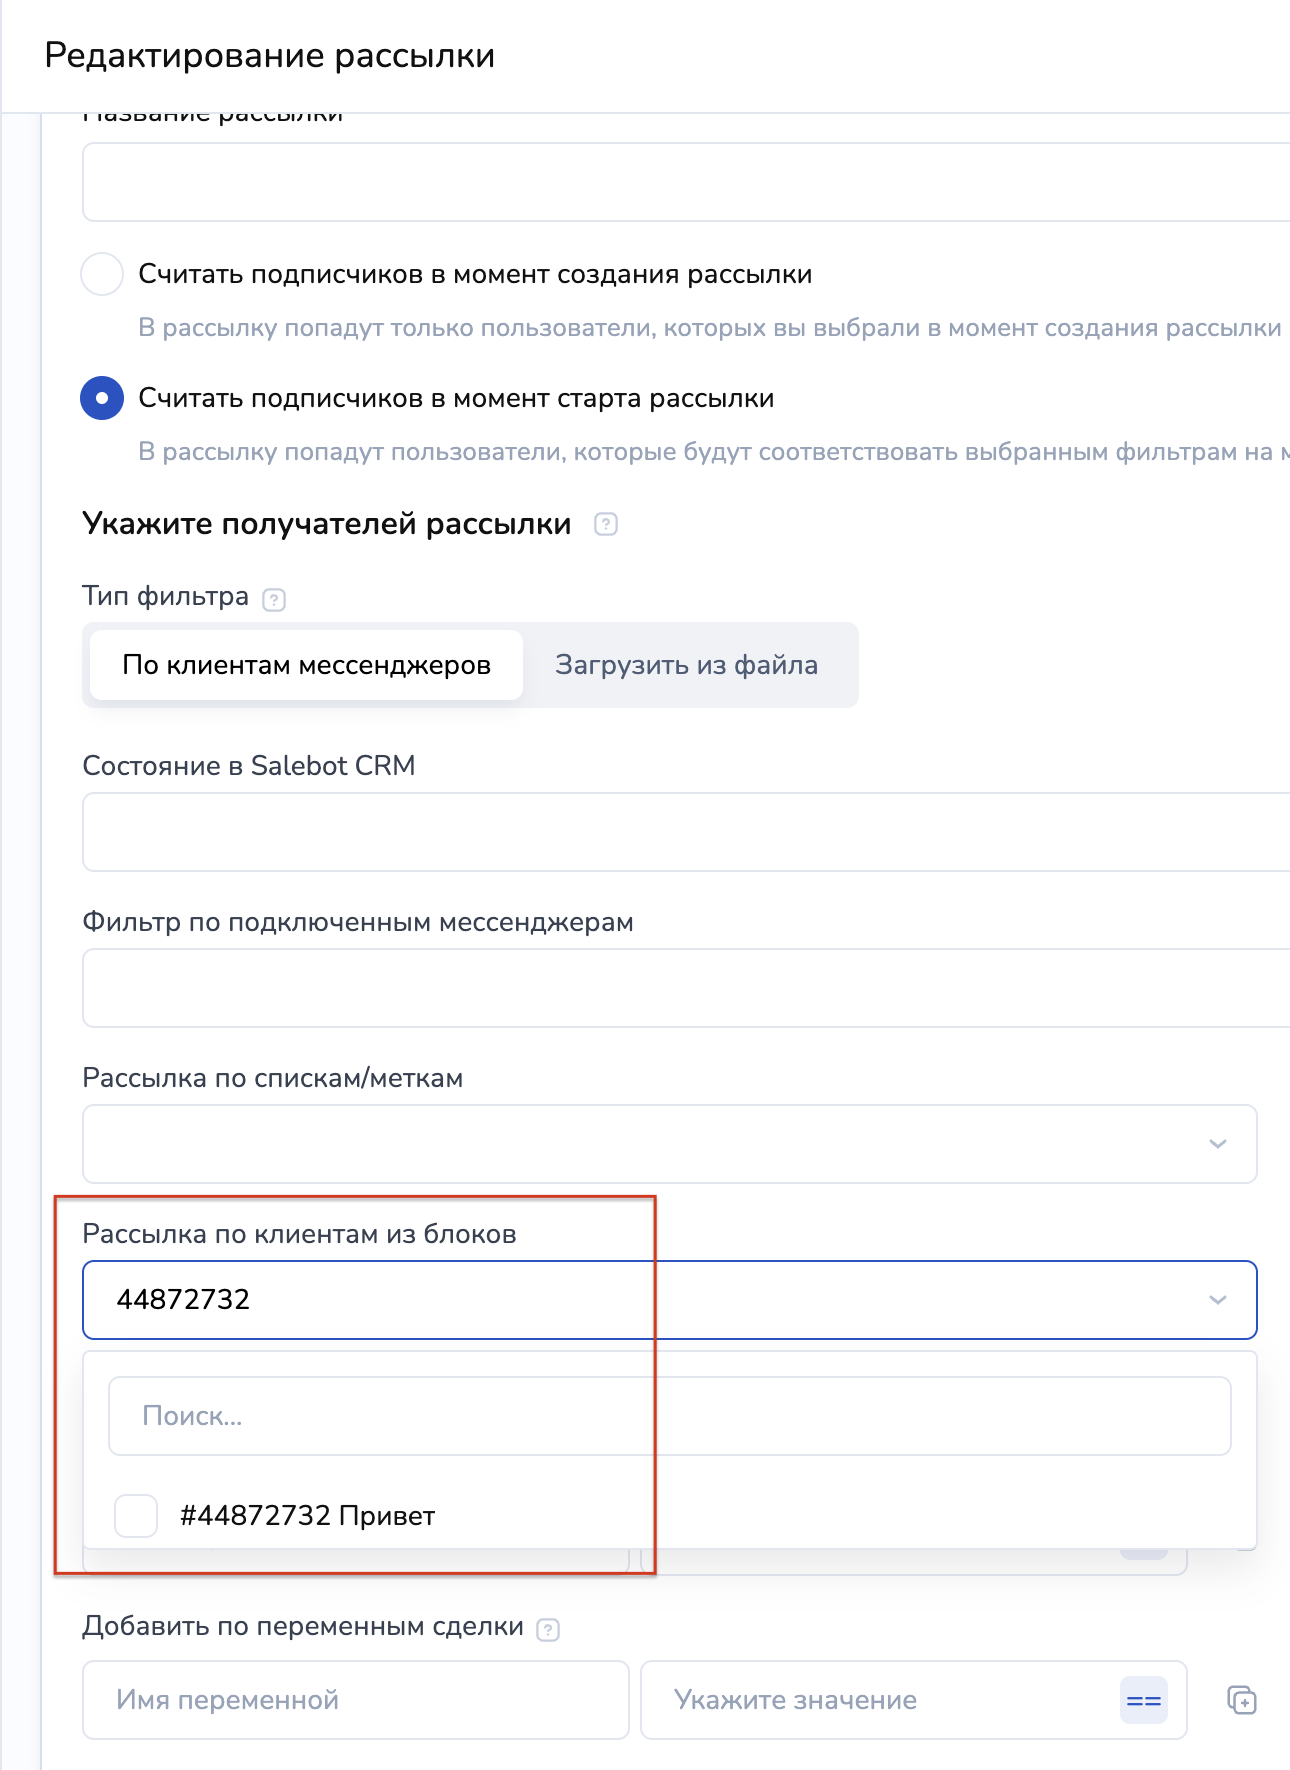Click the duplicate variable row icon
The width and height of the screenshot is (1290, 1770).
(1241, 1700)
